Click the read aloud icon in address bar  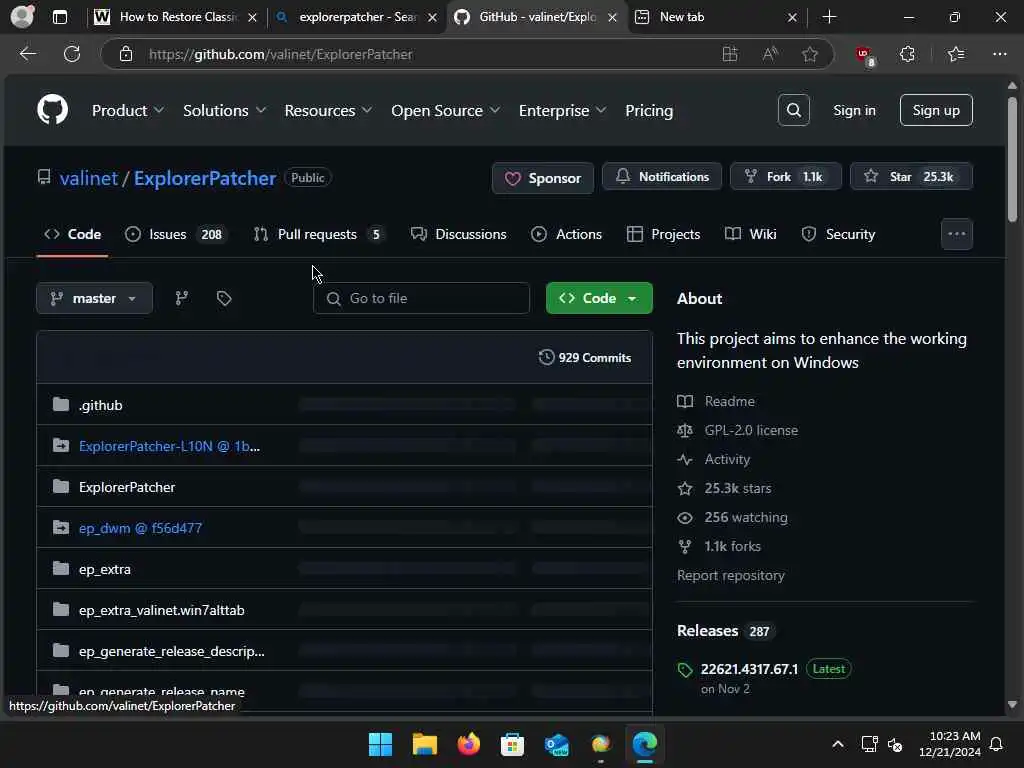coord(770,54)
